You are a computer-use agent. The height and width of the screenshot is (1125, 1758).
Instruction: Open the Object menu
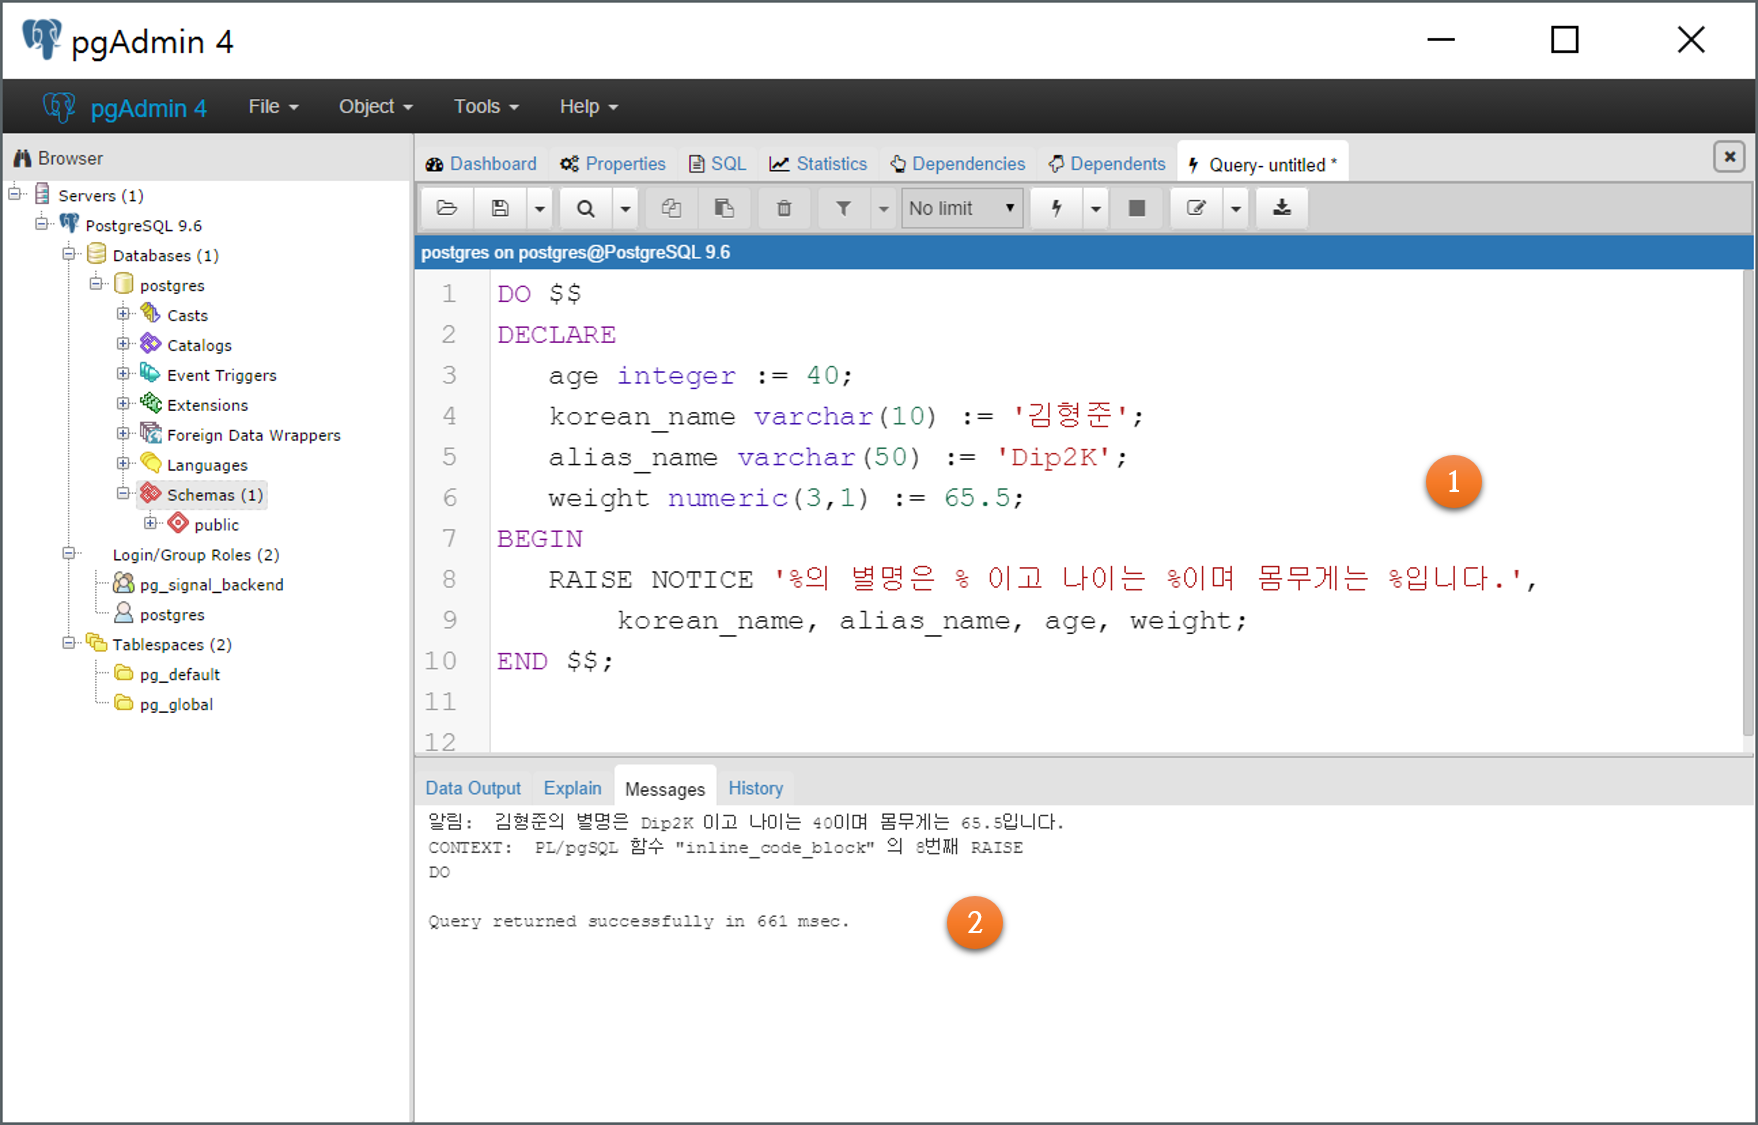point(375,106)
